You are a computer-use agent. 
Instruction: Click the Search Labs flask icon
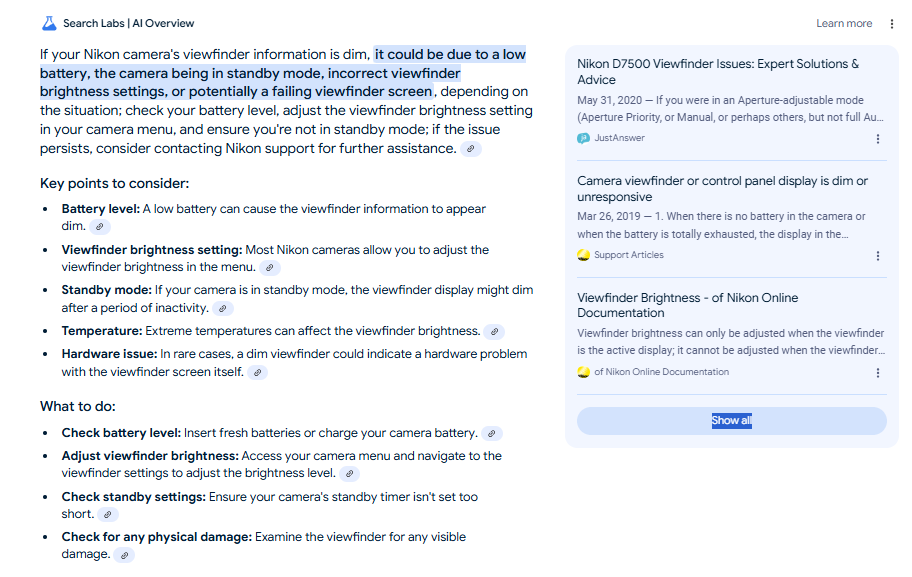49,23
